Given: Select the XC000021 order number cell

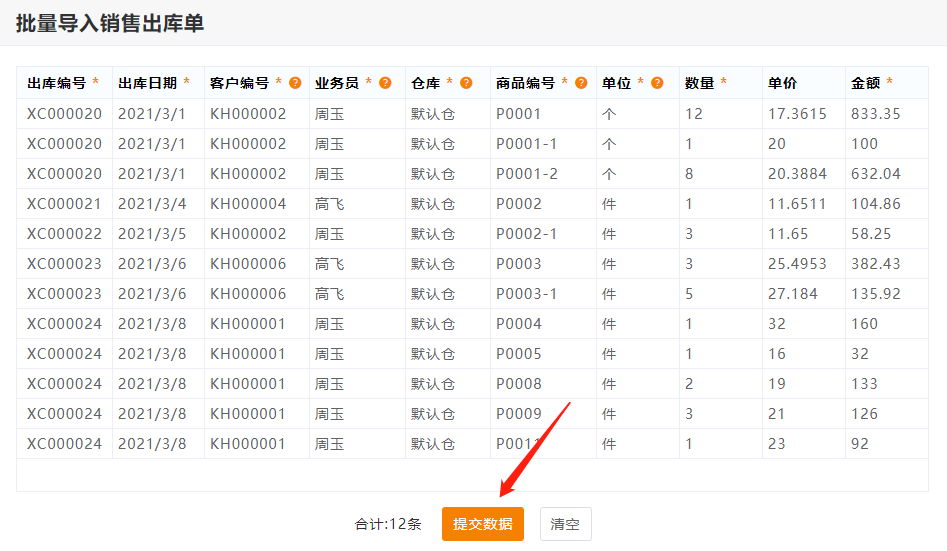Looking at the screenshot, I should point(64,204).
